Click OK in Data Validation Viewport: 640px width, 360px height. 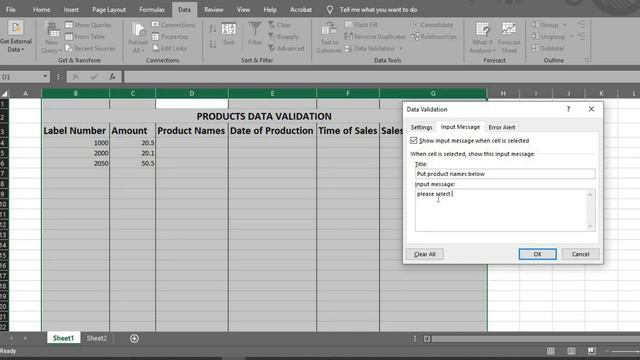(x=537, y=254)
